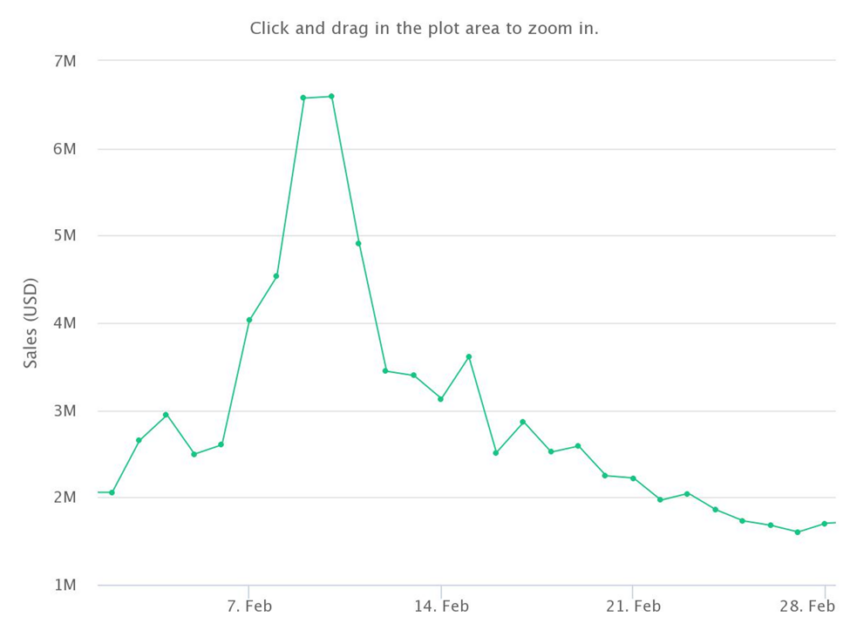Click the '28. Feb' x-axis label
Viewport: 850px width, 637px height.
pyautogui.click(x=808, y=606)
